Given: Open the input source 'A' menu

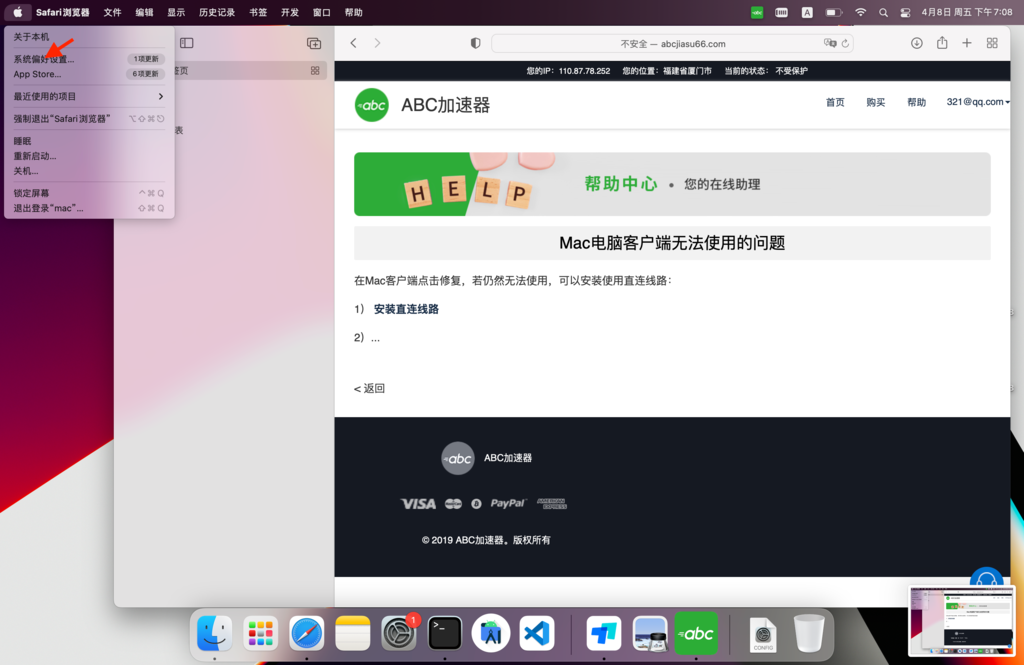Looking at the screenshot, I should click(807, 12).
